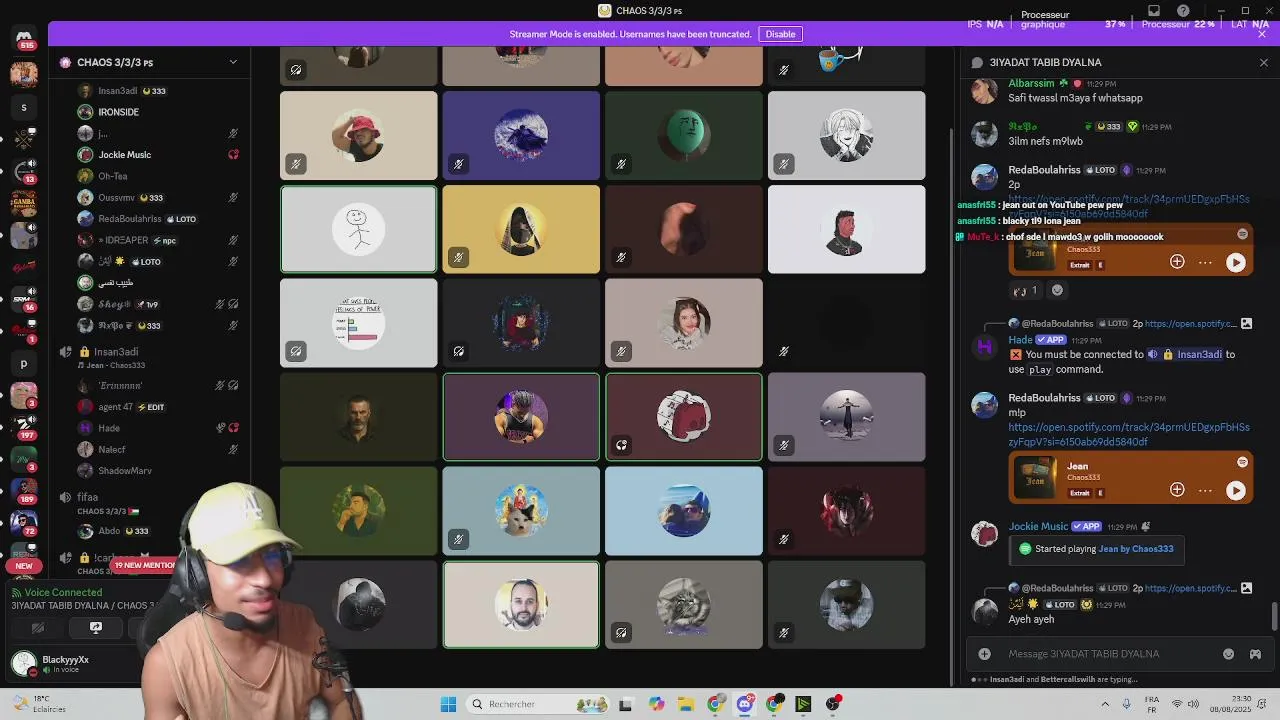Viewport: 1280px width, 720px height.
Task: Open Discord from the Windows taskbar
Action: coord(745,704)
